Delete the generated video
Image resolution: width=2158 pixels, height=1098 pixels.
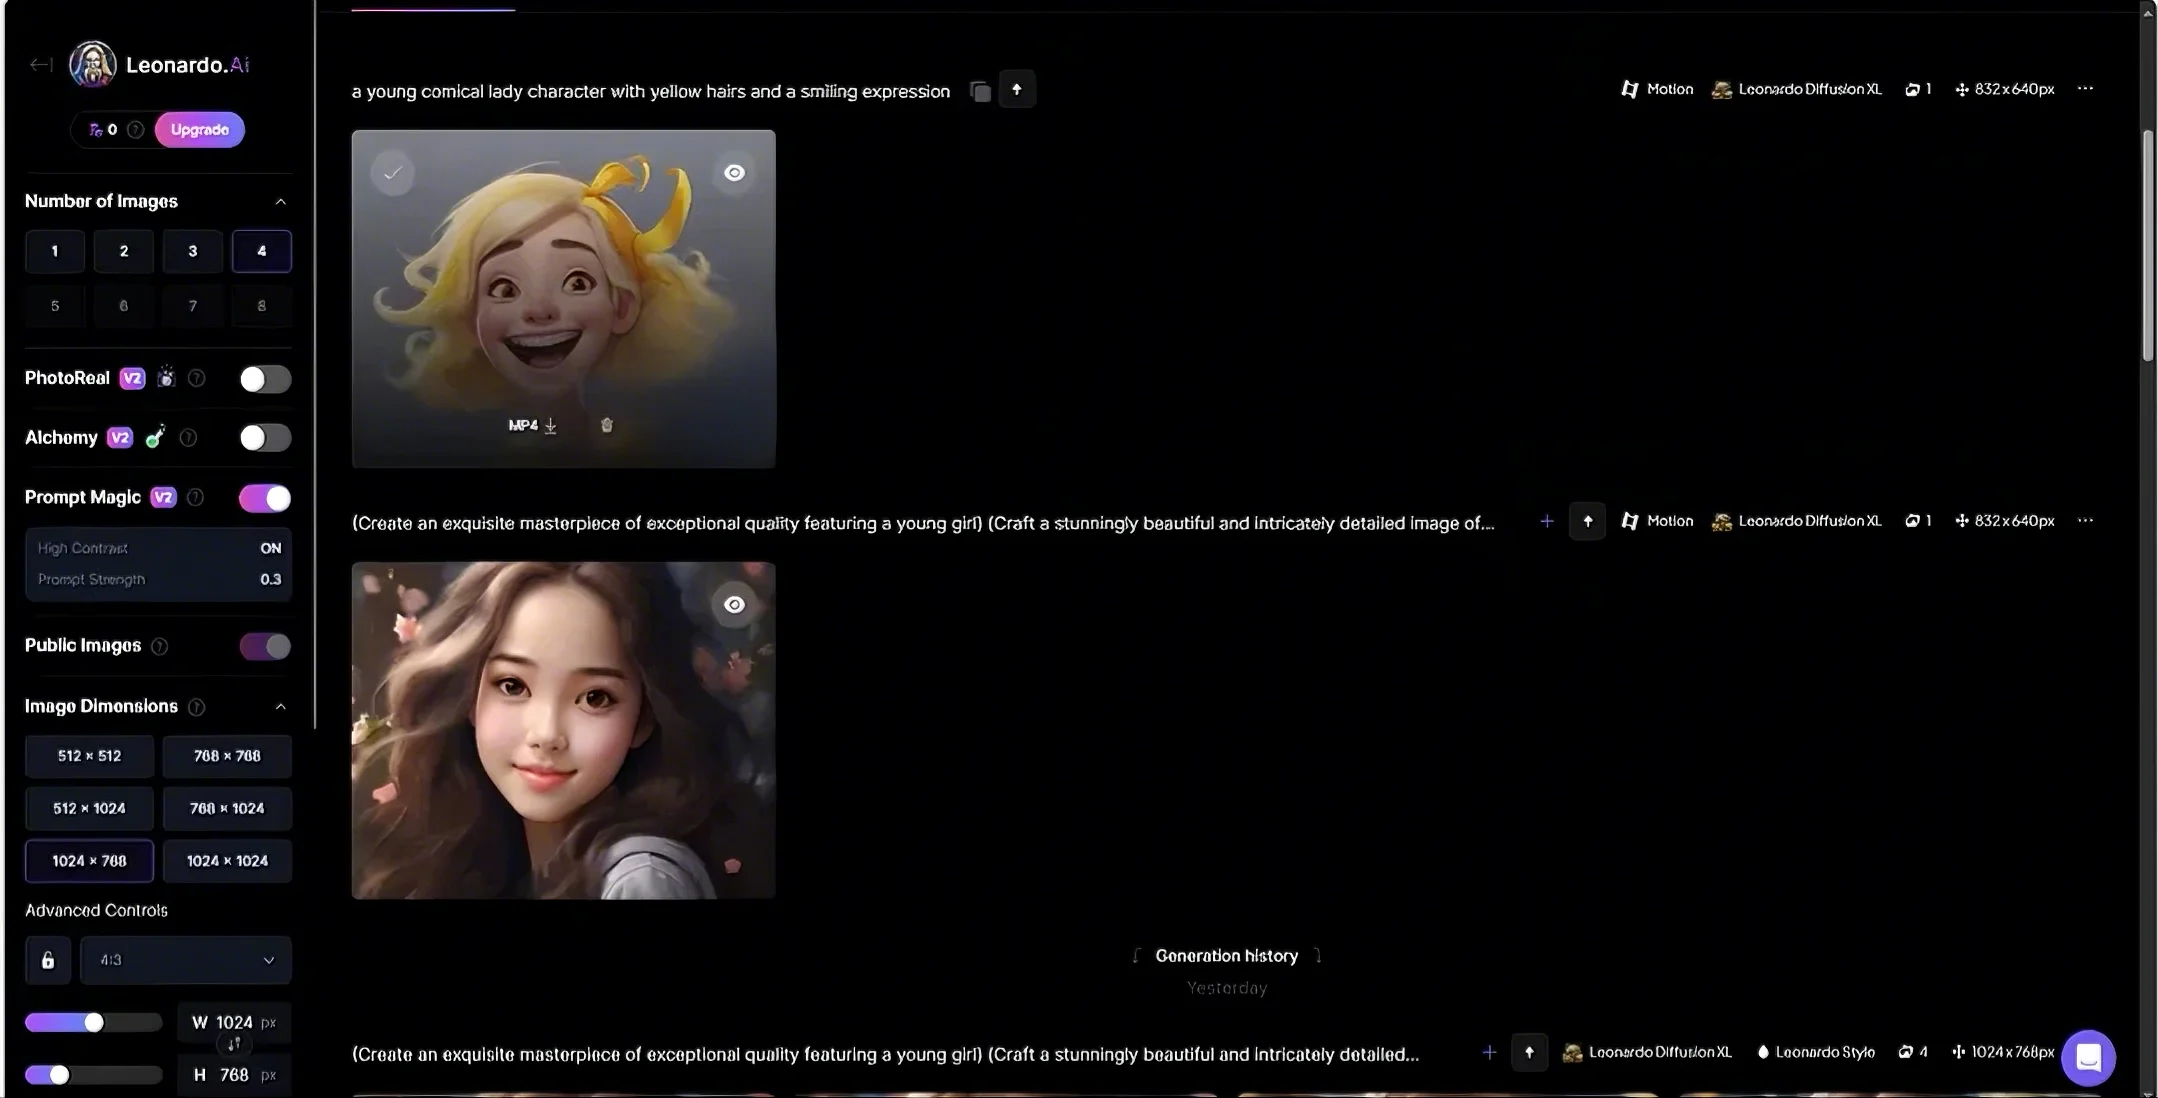pos(605,425)
